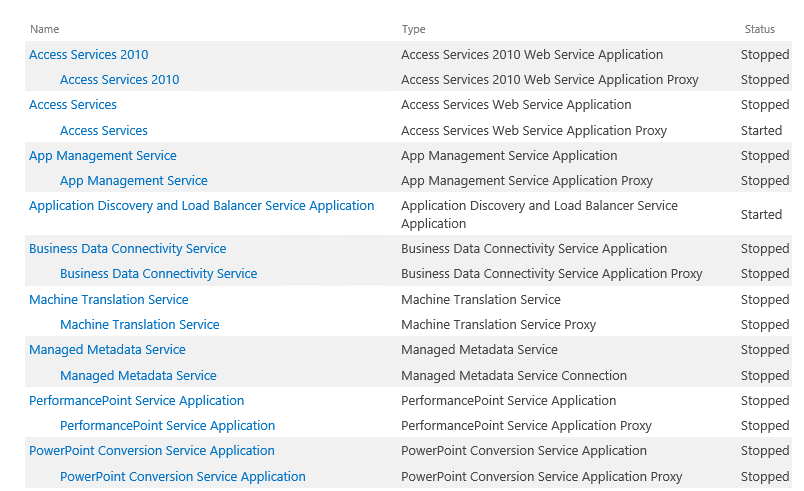Click the indented Access Services proxy link

coord(103,131)
